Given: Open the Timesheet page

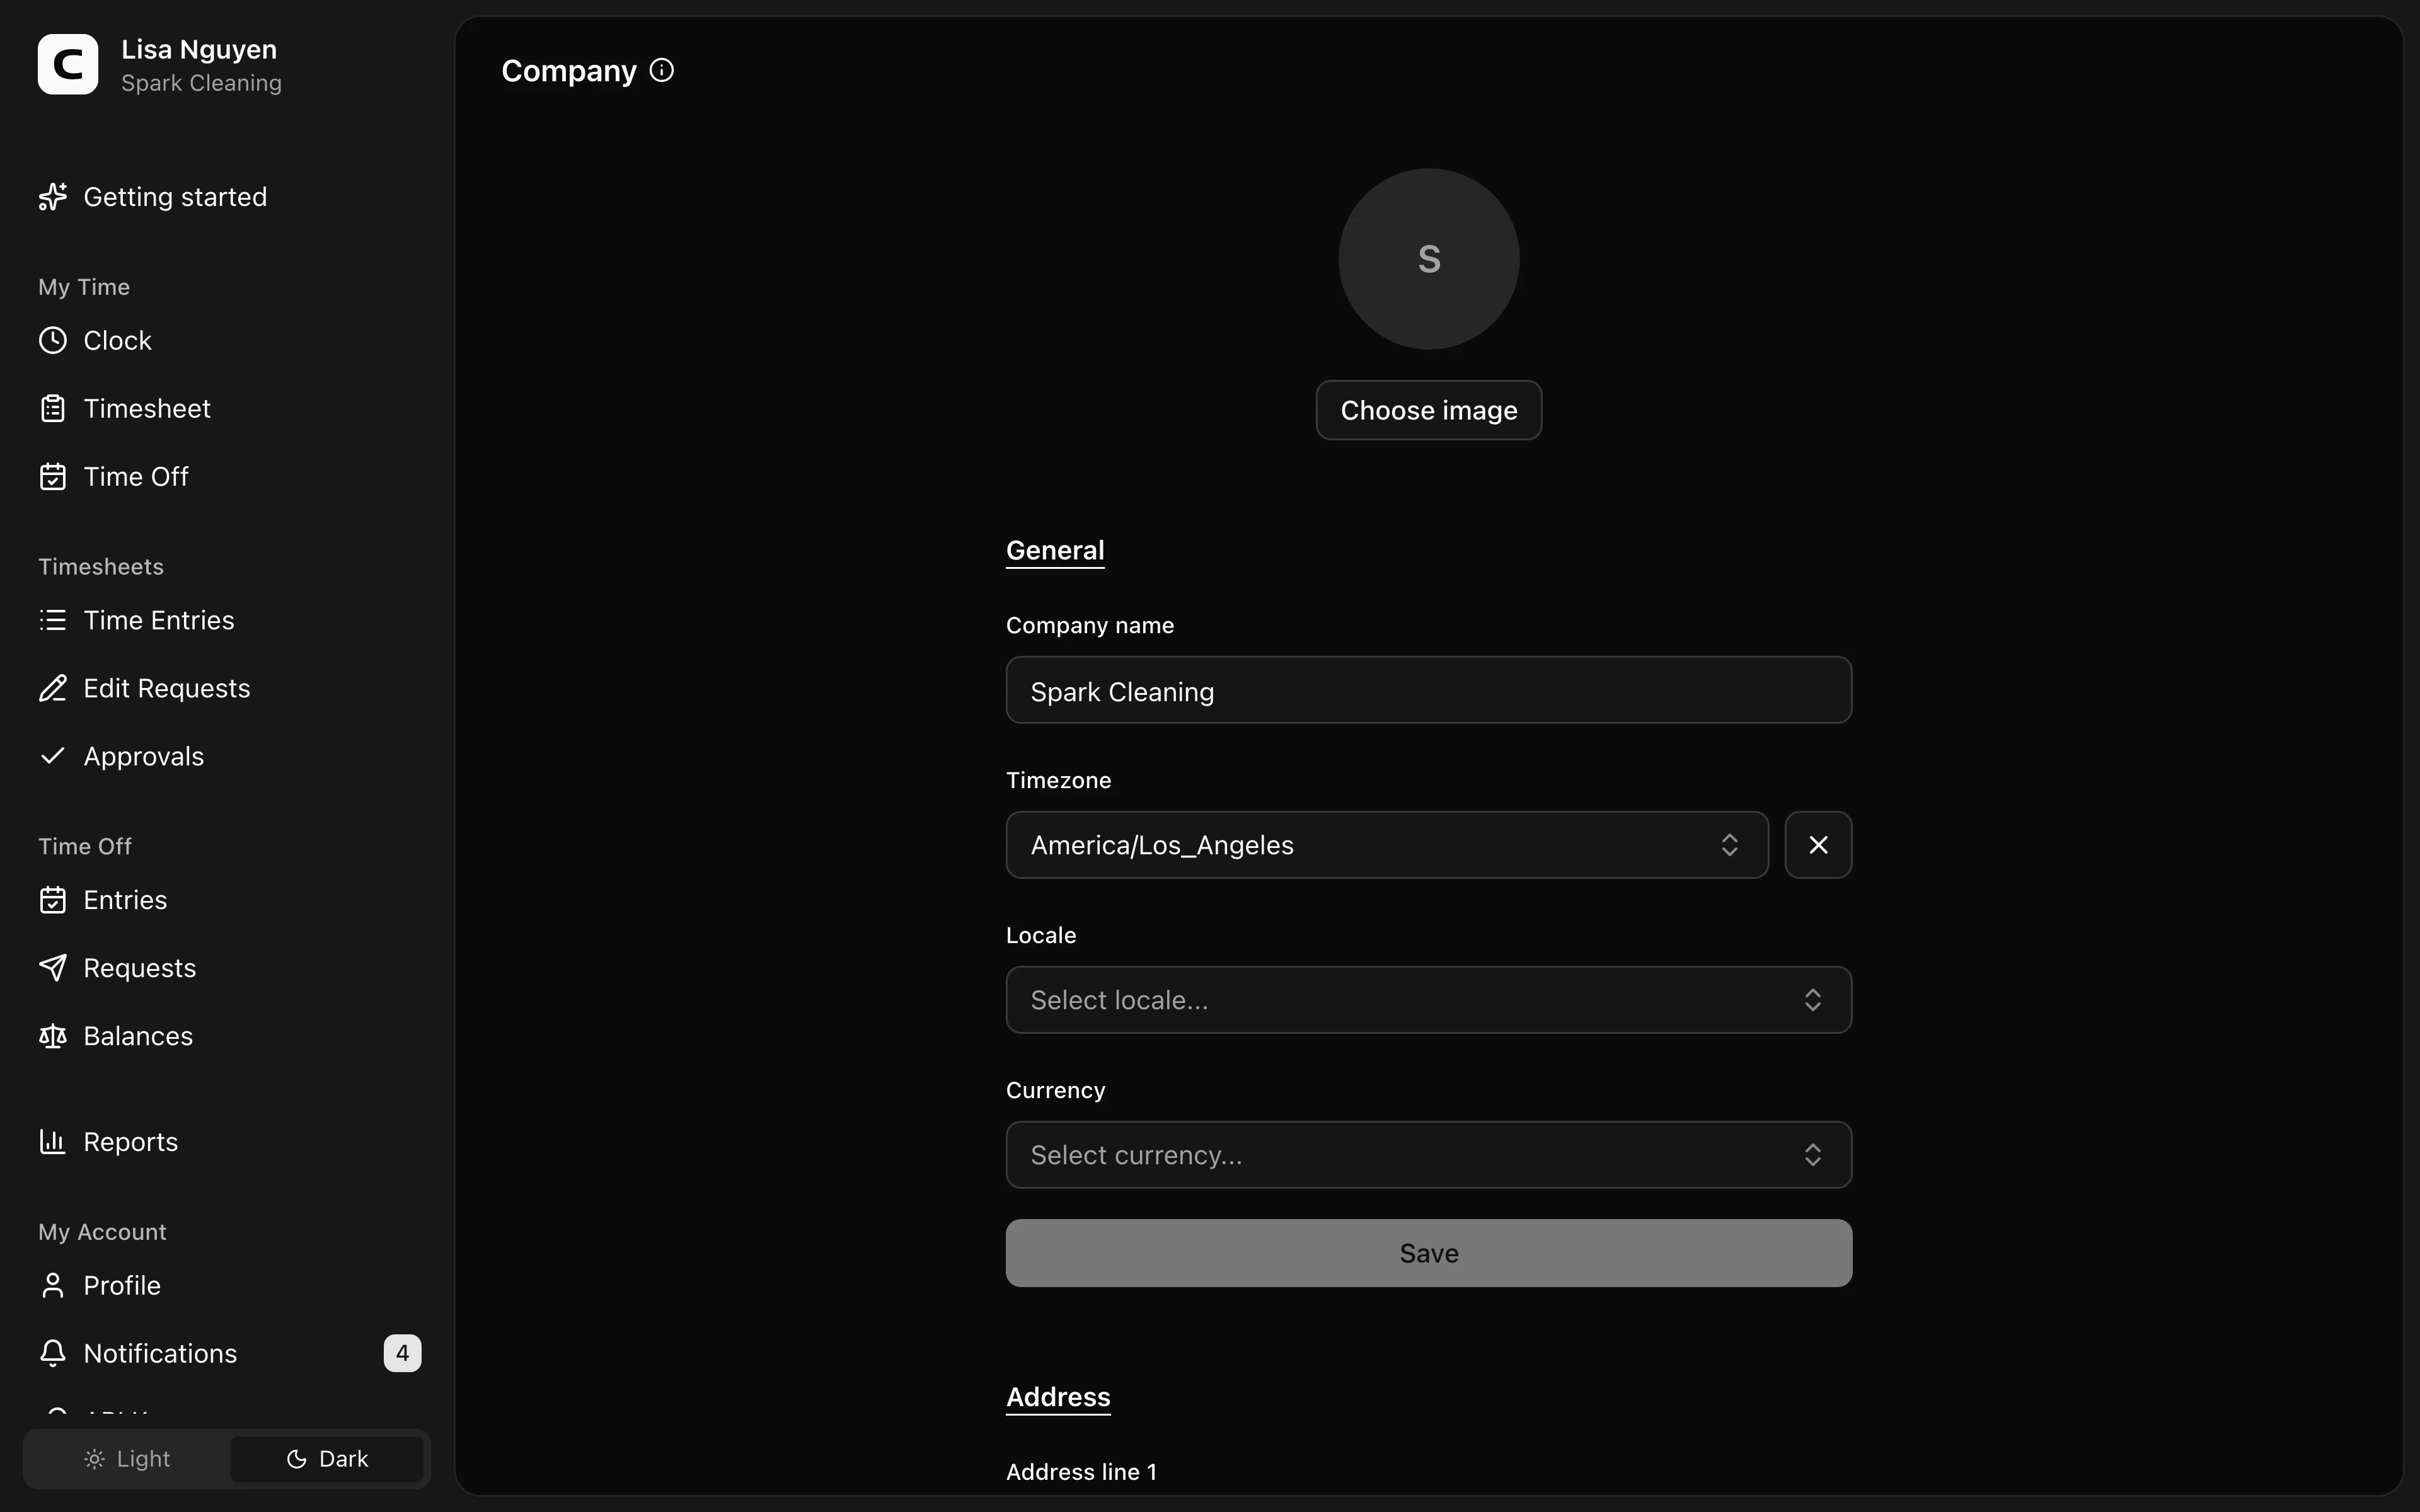Looking at the screenshot, I should pos(228,409).
